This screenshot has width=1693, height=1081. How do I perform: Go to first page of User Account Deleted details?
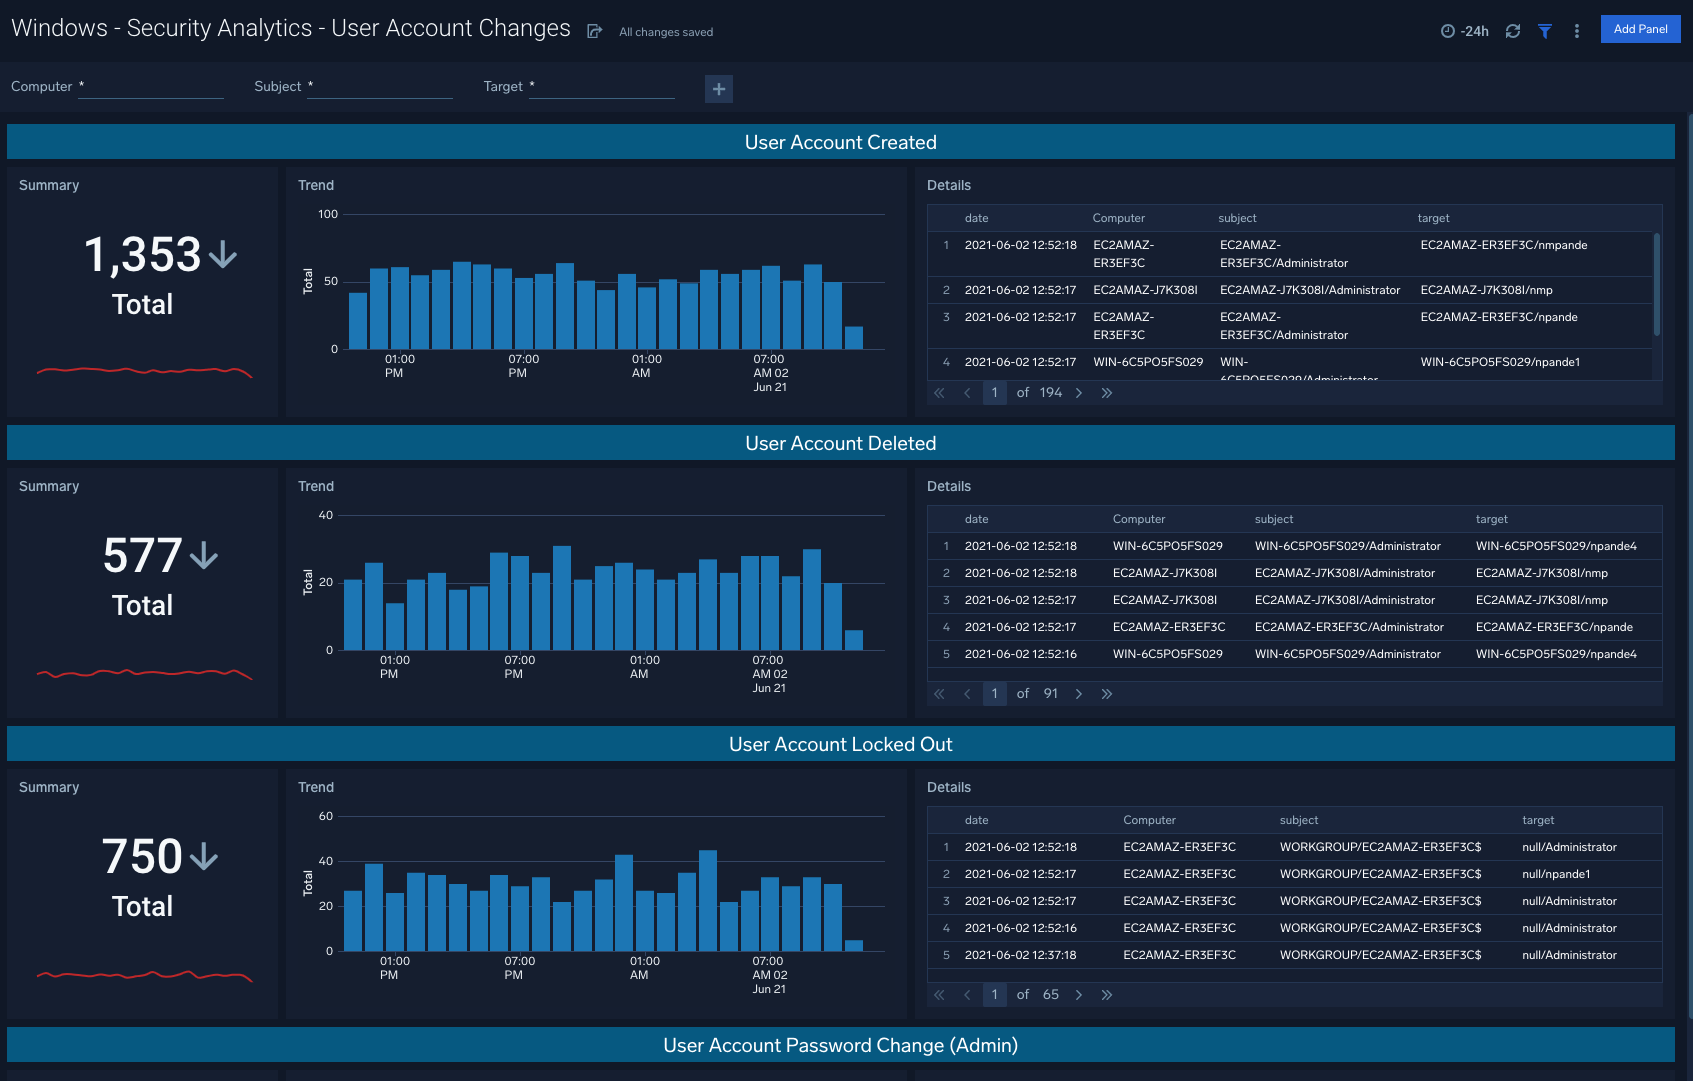[939, 693]
